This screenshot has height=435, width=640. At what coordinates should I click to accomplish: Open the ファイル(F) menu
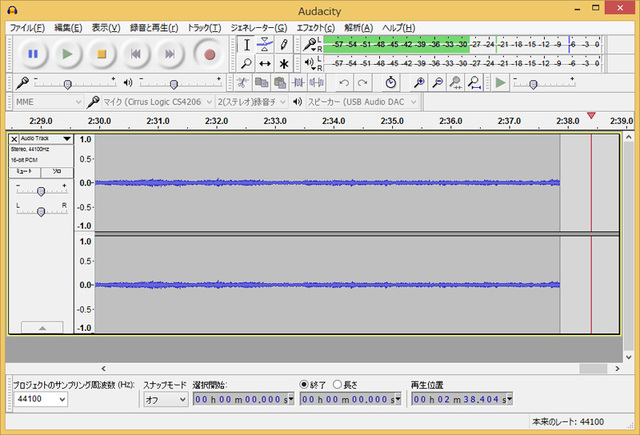click(27, 27)
